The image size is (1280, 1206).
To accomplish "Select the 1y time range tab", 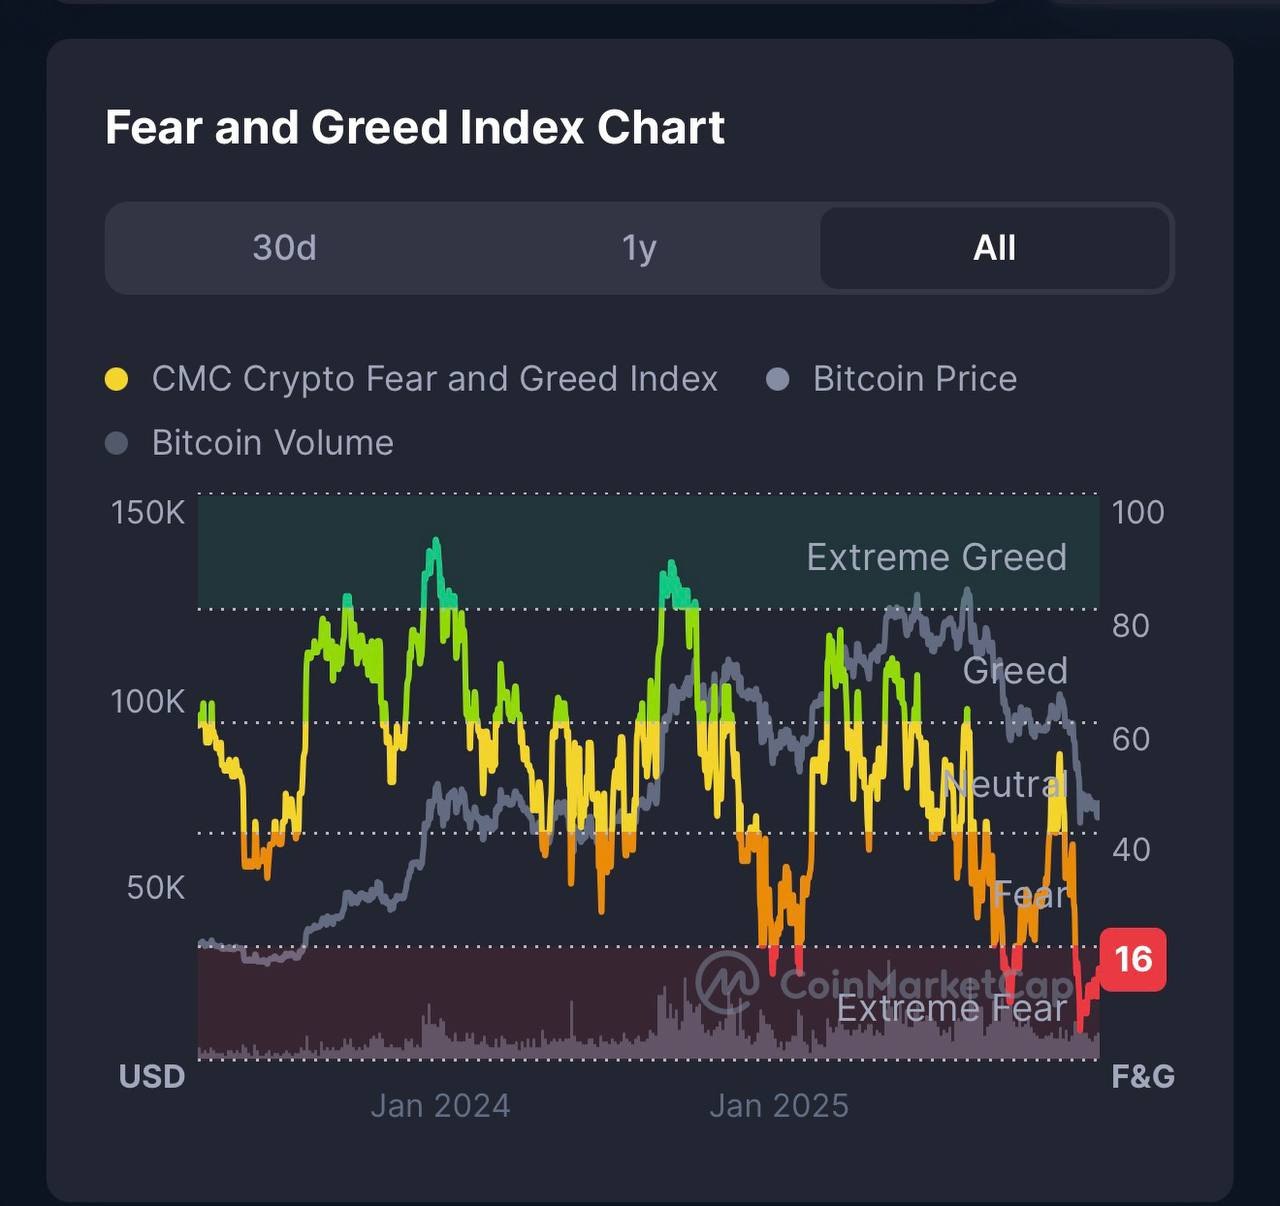I will pyautogui.click(x=639, y=248).
